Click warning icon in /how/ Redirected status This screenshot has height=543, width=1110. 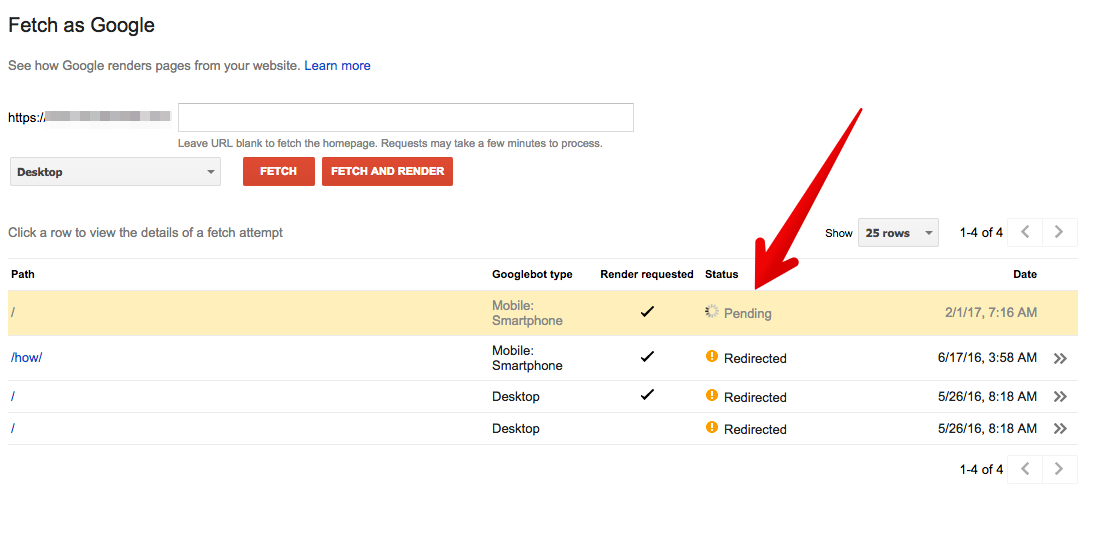click(x=711, y=357)
